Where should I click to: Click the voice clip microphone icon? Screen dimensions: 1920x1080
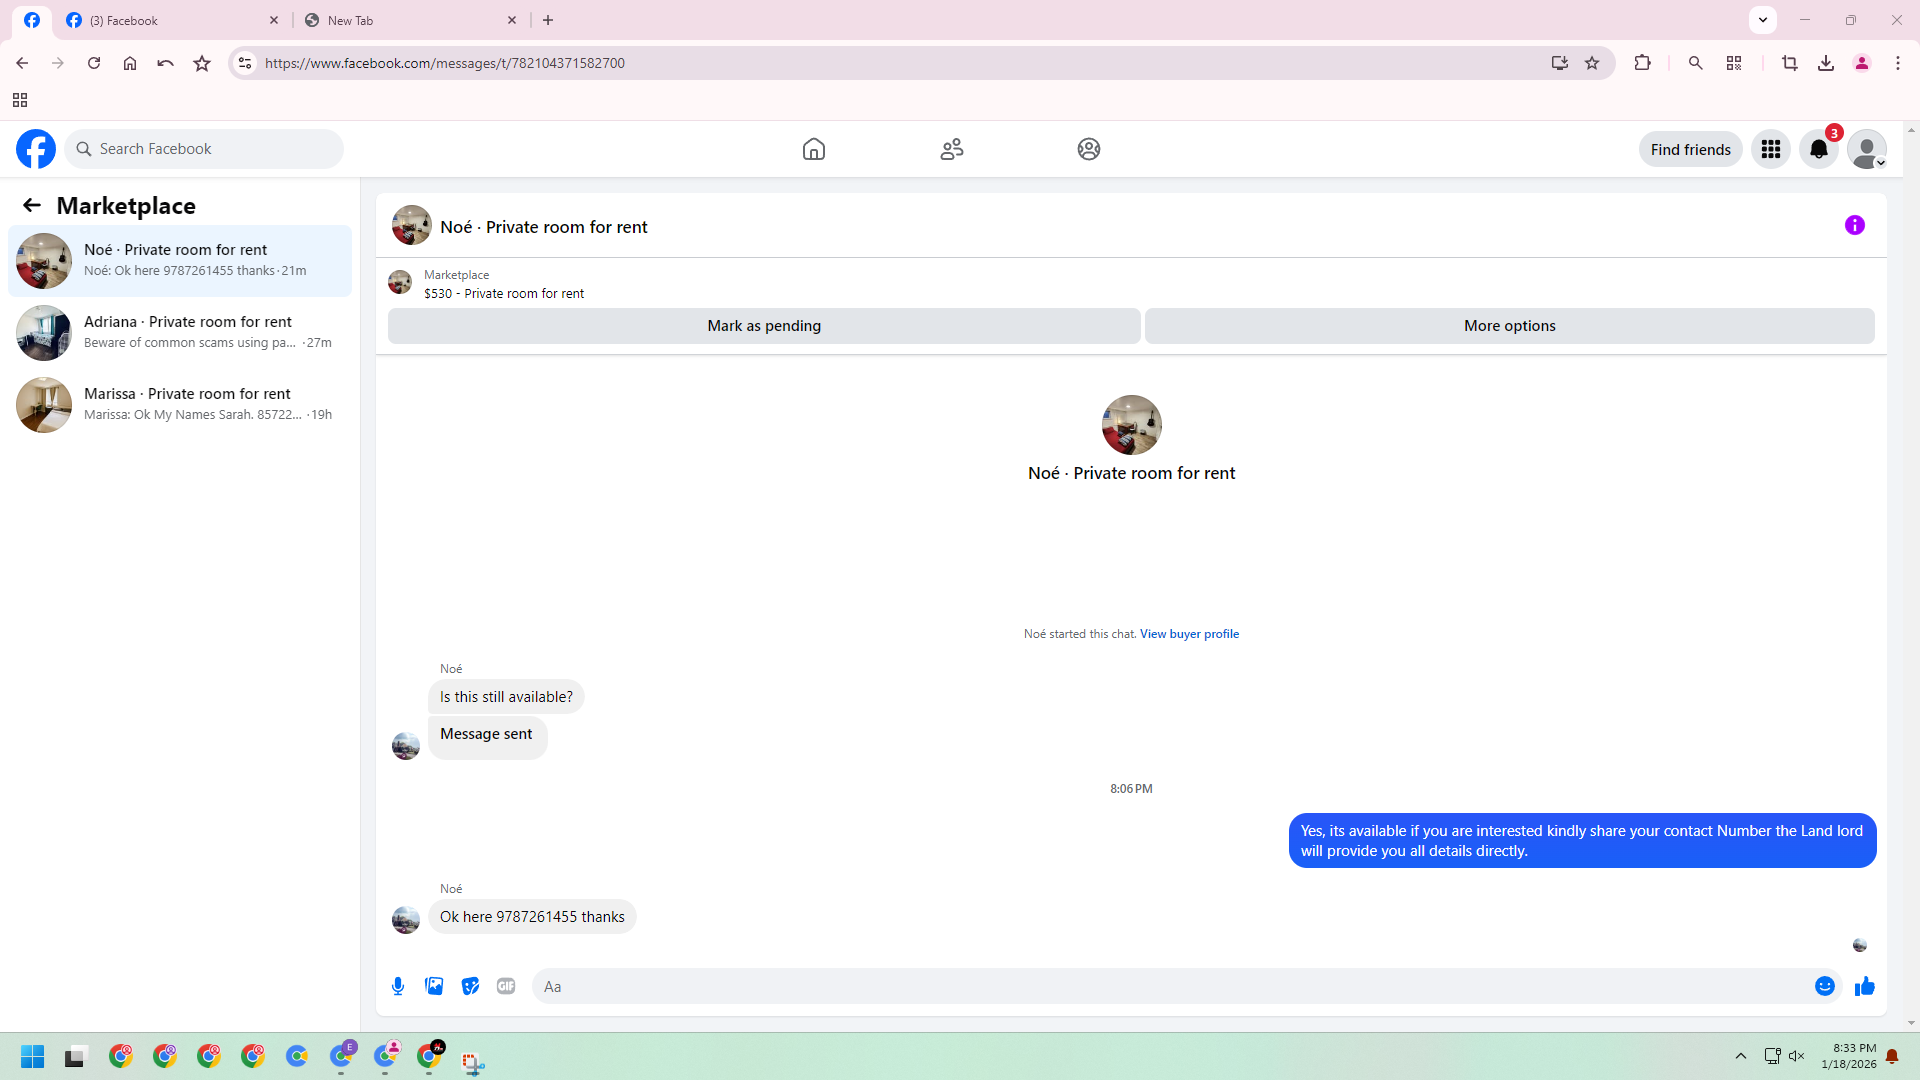pyautogui.click(x=398, y=986)
